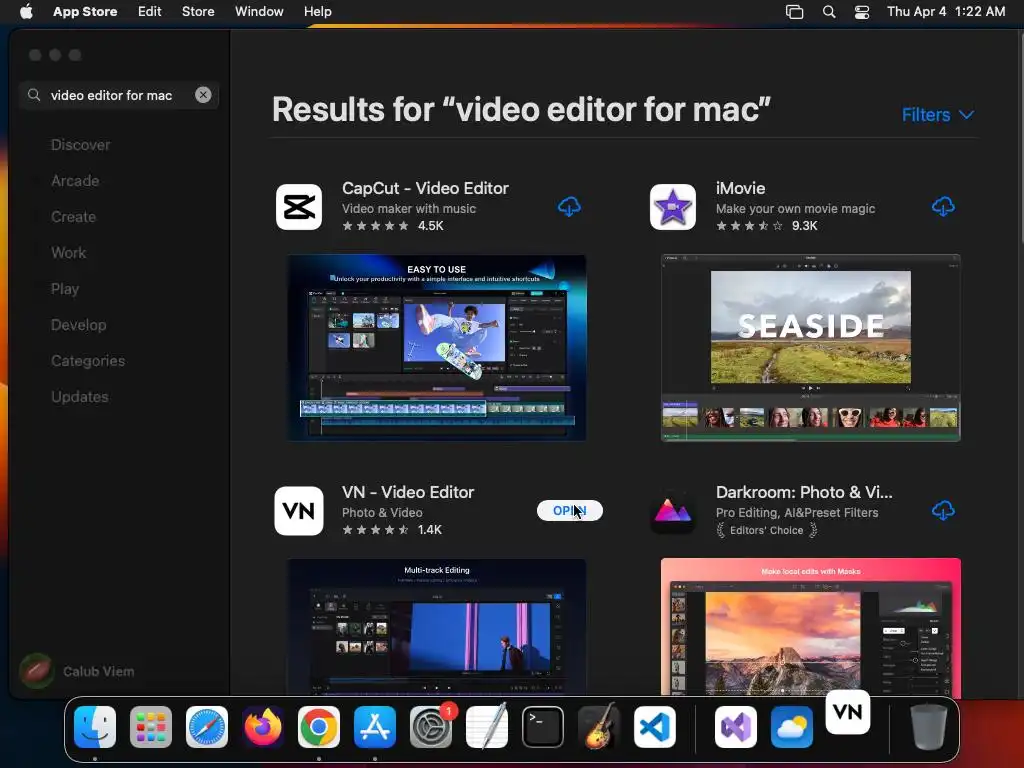This screenshot has width=1024, height=768.
Task: Click the iMovie 9.3K star rating
Action: click(x=766, y=226)
